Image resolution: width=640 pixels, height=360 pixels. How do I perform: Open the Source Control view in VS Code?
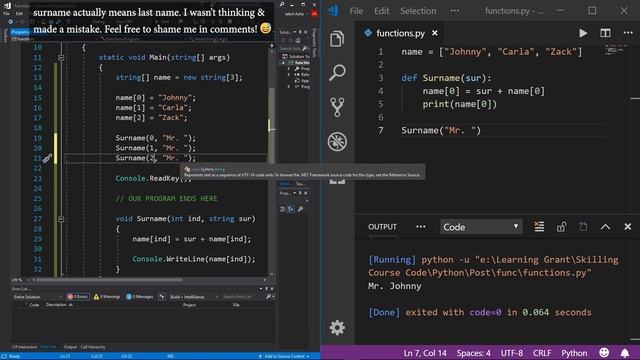(337, 107)
